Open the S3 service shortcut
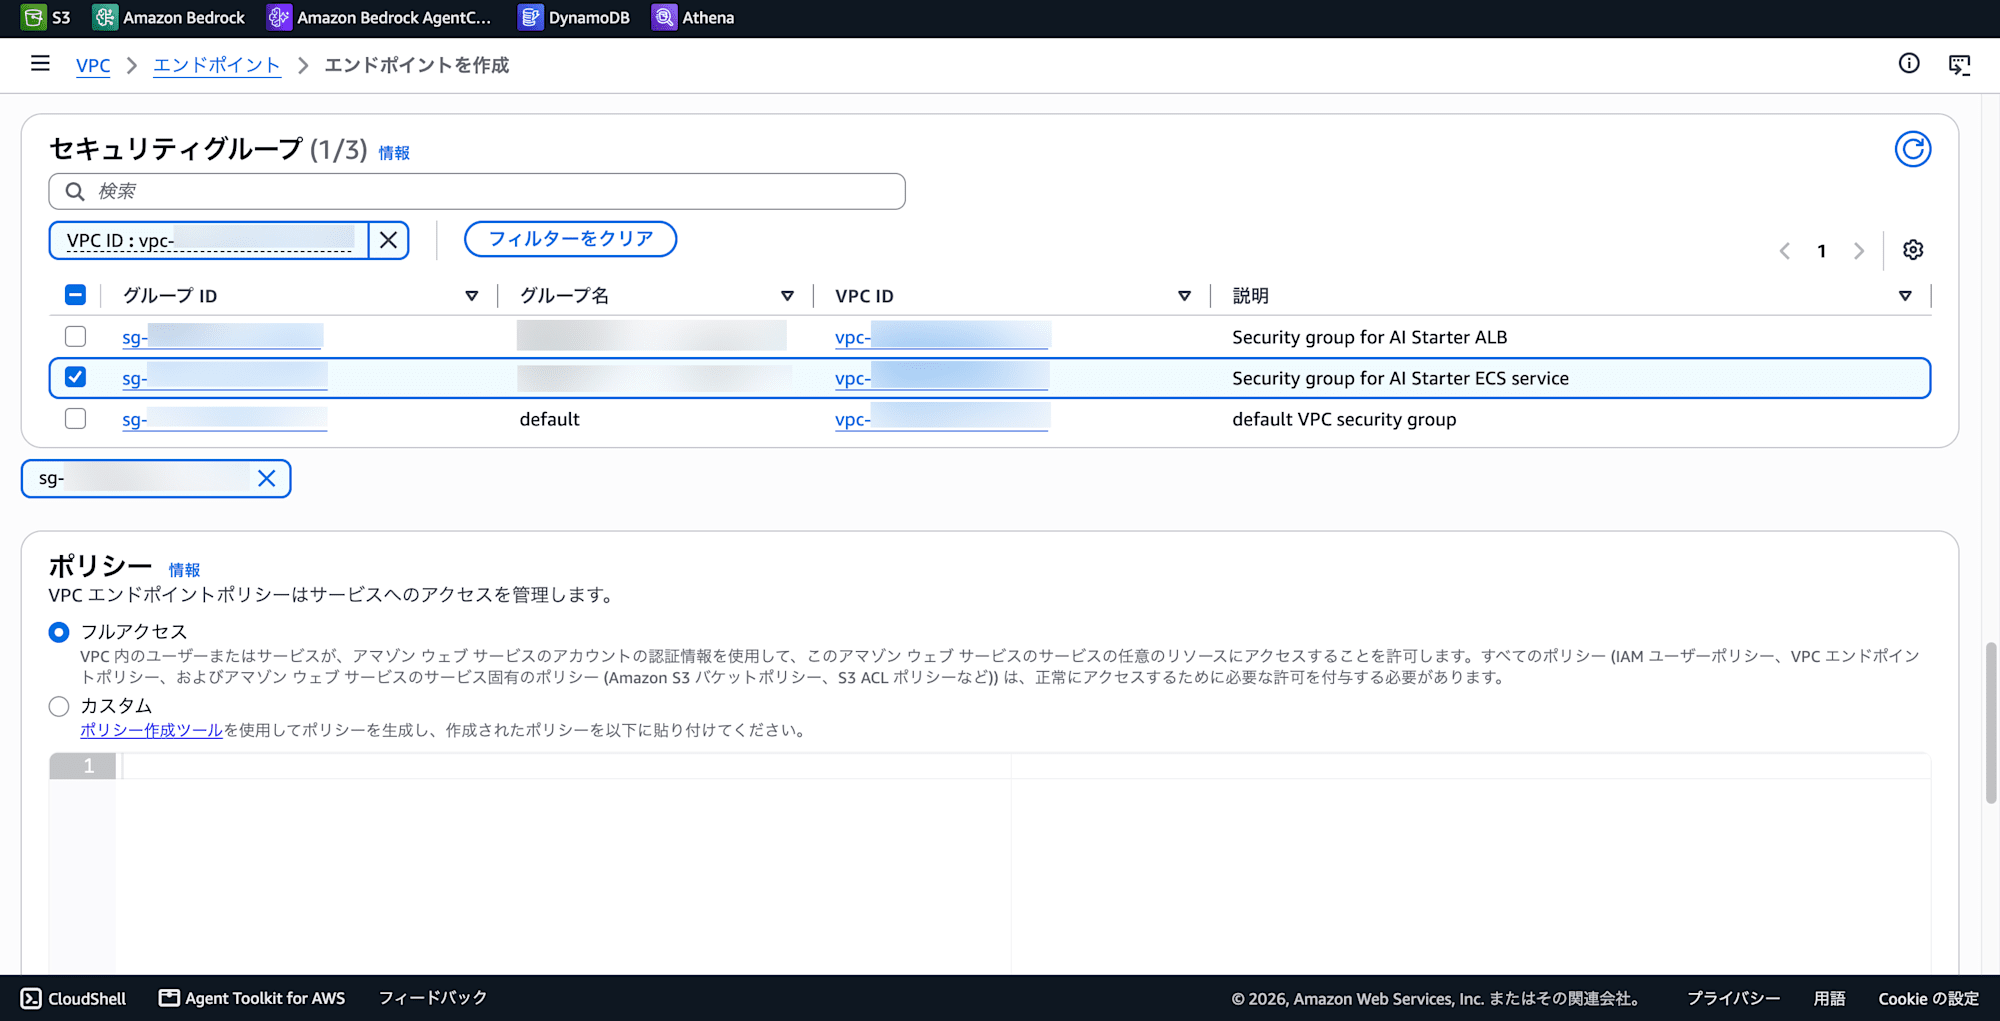Viewport: 2000px width, 1021px height. coord(46,17)
